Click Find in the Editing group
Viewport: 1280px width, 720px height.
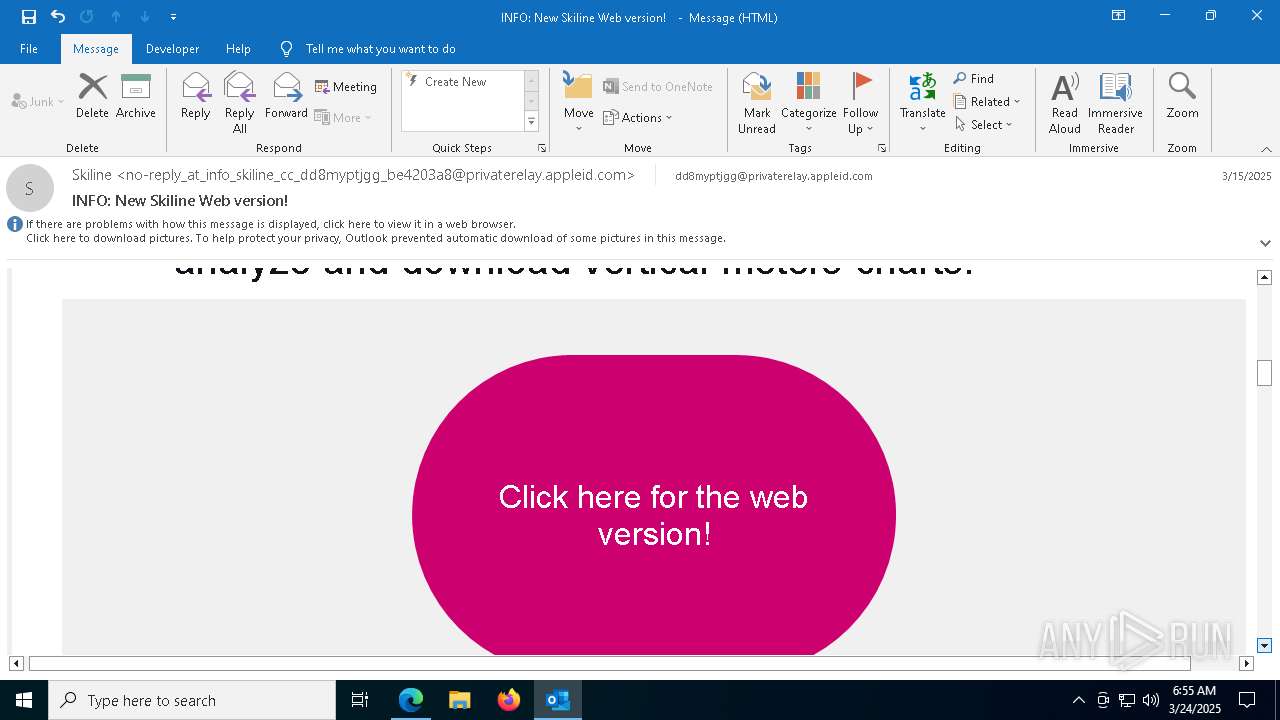click(x=974, y=79)
